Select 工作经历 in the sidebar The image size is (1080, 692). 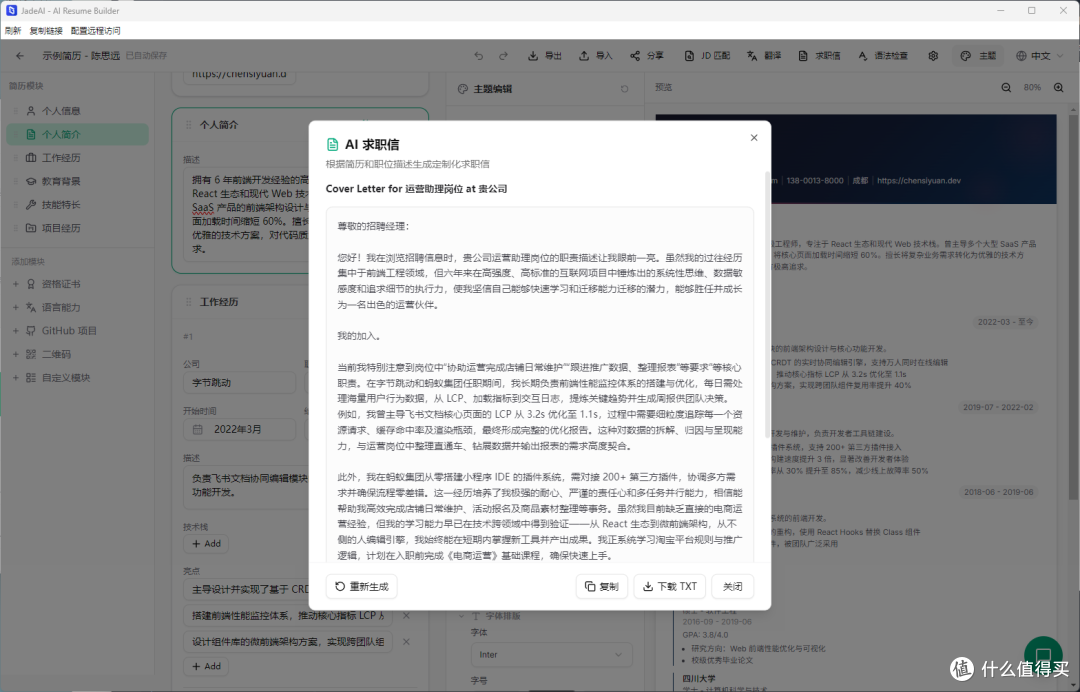tap(78, 158)
